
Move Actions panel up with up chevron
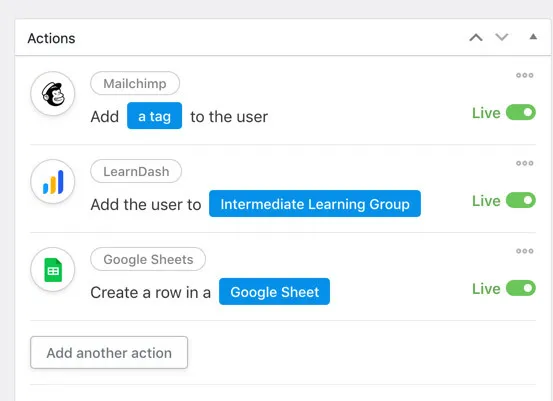tap(476, 37)
